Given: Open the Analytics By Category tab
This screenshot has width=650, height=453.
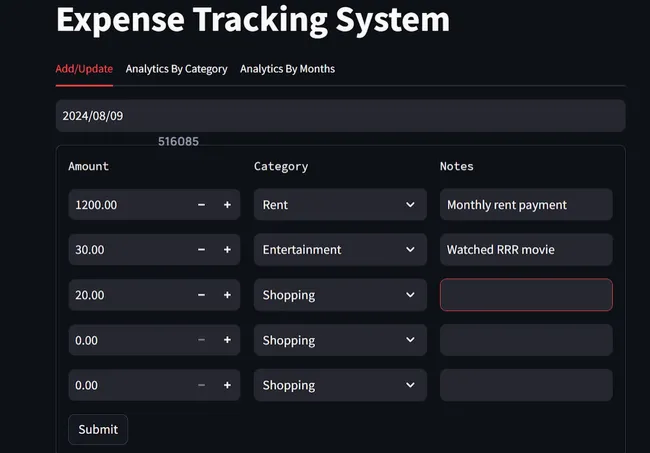Looking at the screenshot, I should point(177,69).
